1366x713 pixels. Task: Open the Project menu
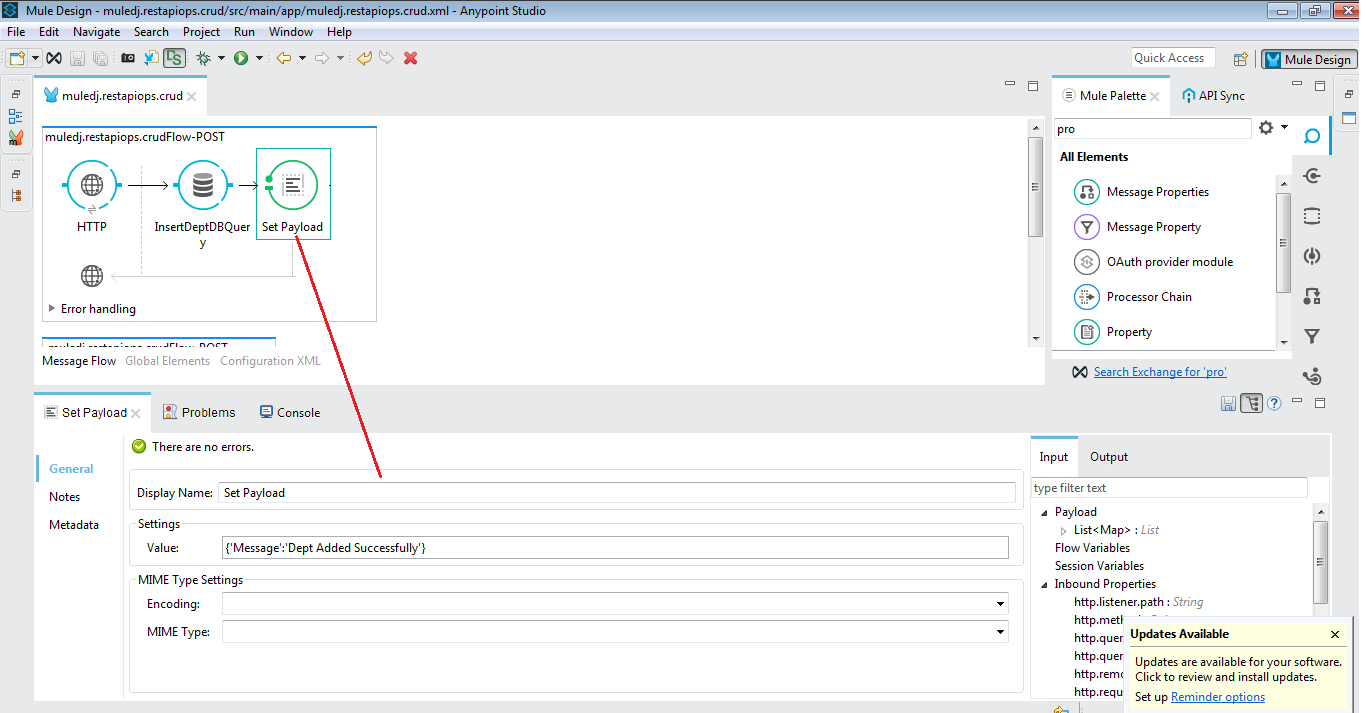[x=201, y=32]
